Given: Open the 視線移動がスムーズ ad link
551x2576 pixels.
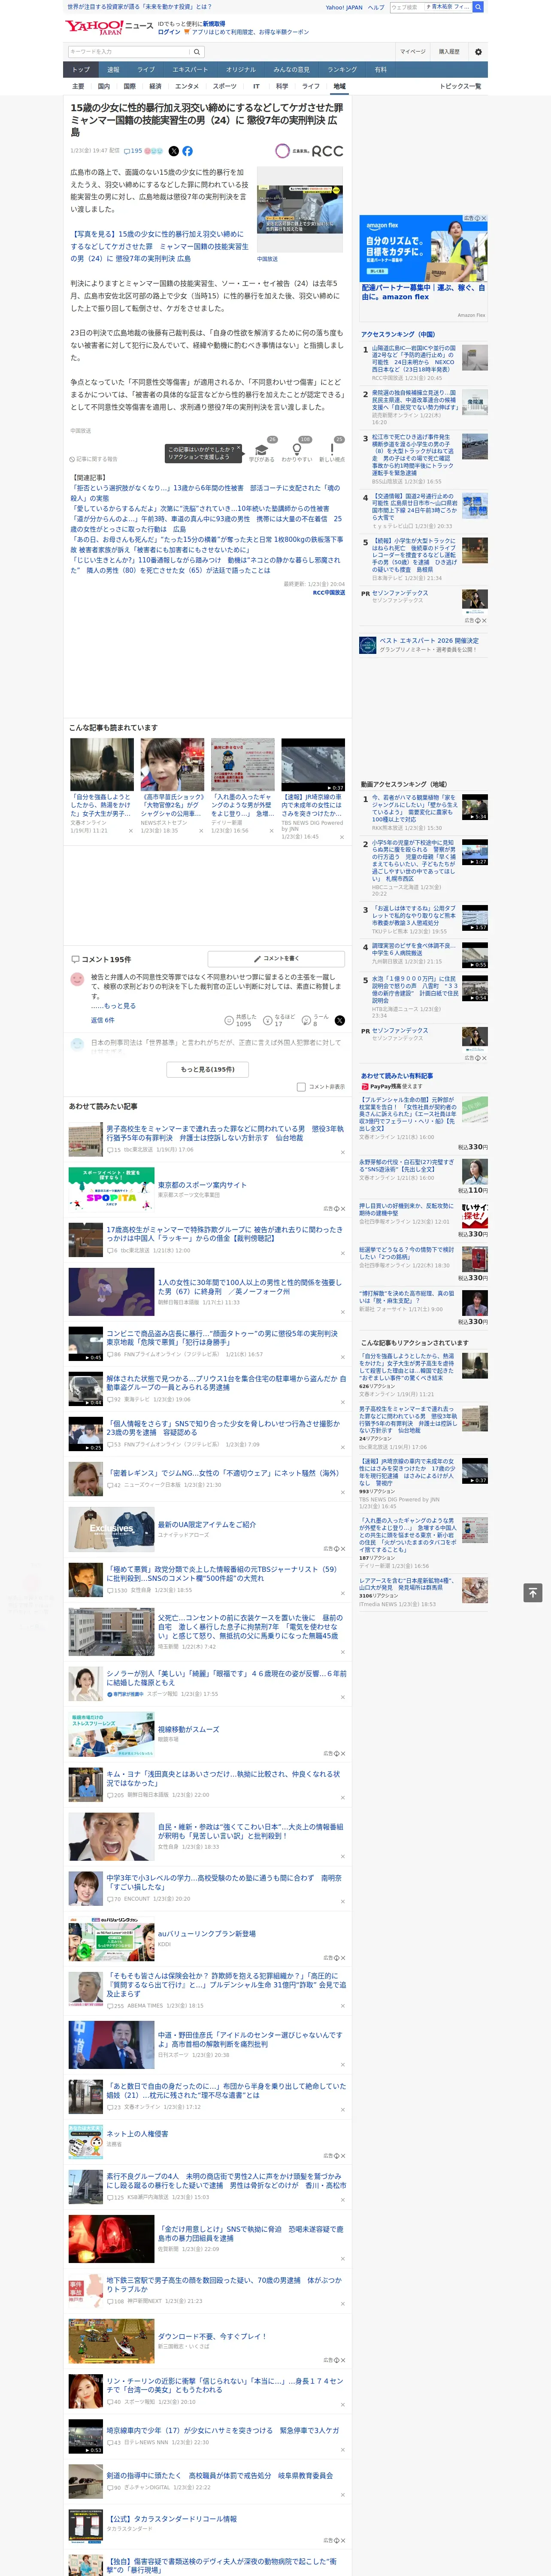Looking at the screenshot, I should (188, 1729).
